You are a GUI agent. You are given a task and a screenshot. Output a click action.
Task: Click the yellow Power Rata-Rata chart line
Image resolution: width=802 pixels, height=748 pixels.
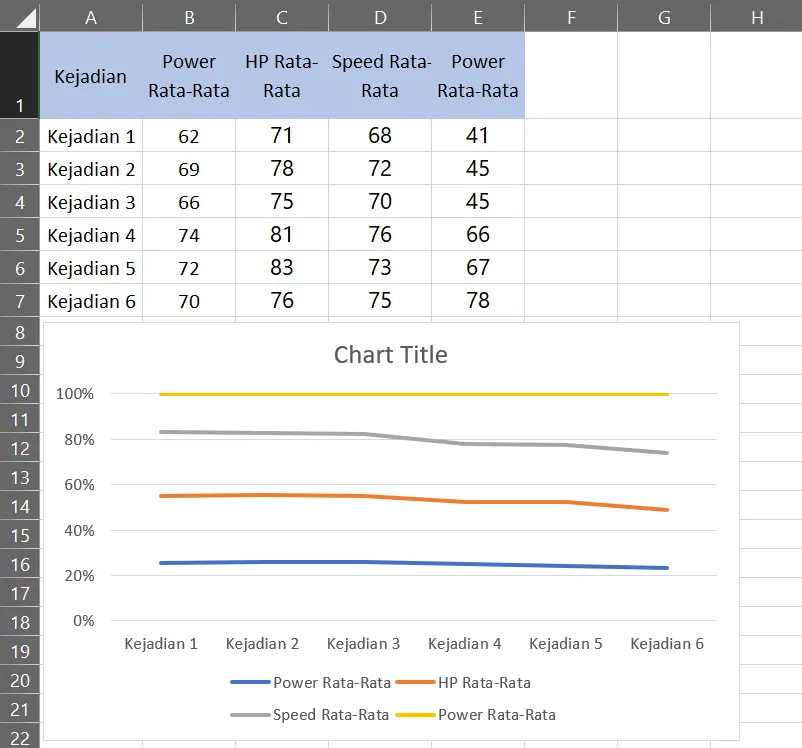click(414, 394)
